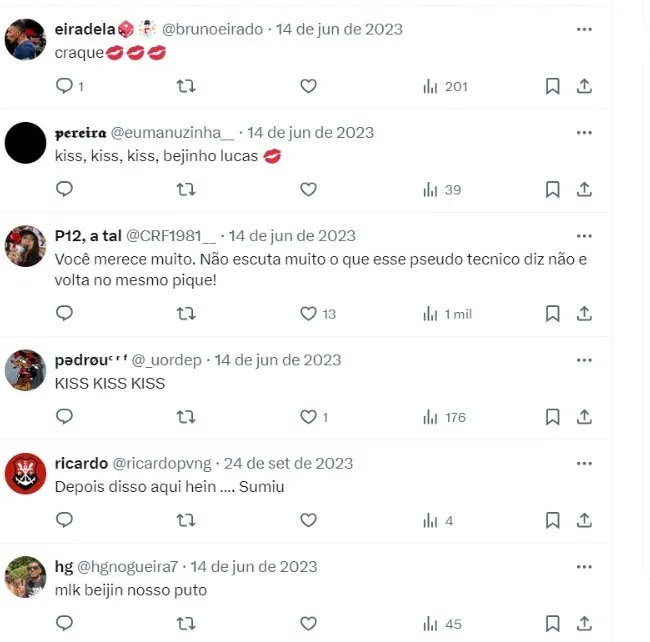Like ricardo's "Depois disso aqui hein" tweet
Screen dimensions: 650x642
[308, 520]
